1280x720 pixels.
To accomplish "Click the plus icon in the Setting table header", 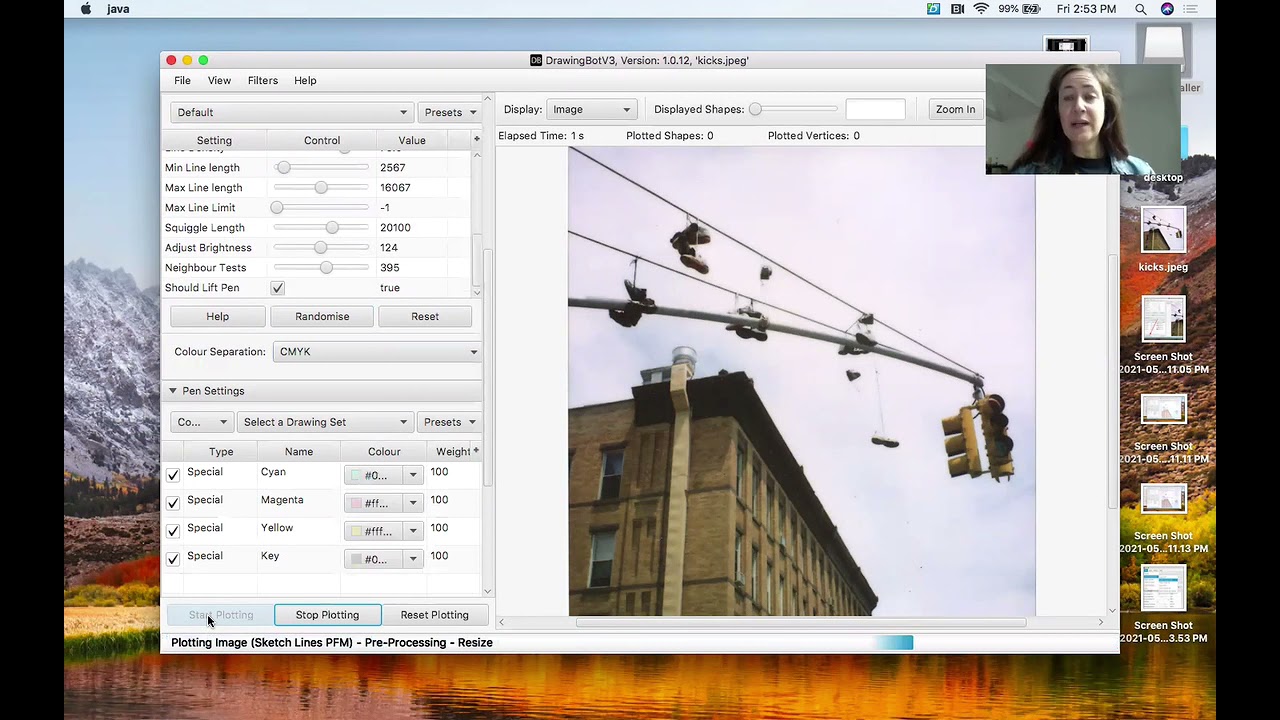I will point(476,139).
